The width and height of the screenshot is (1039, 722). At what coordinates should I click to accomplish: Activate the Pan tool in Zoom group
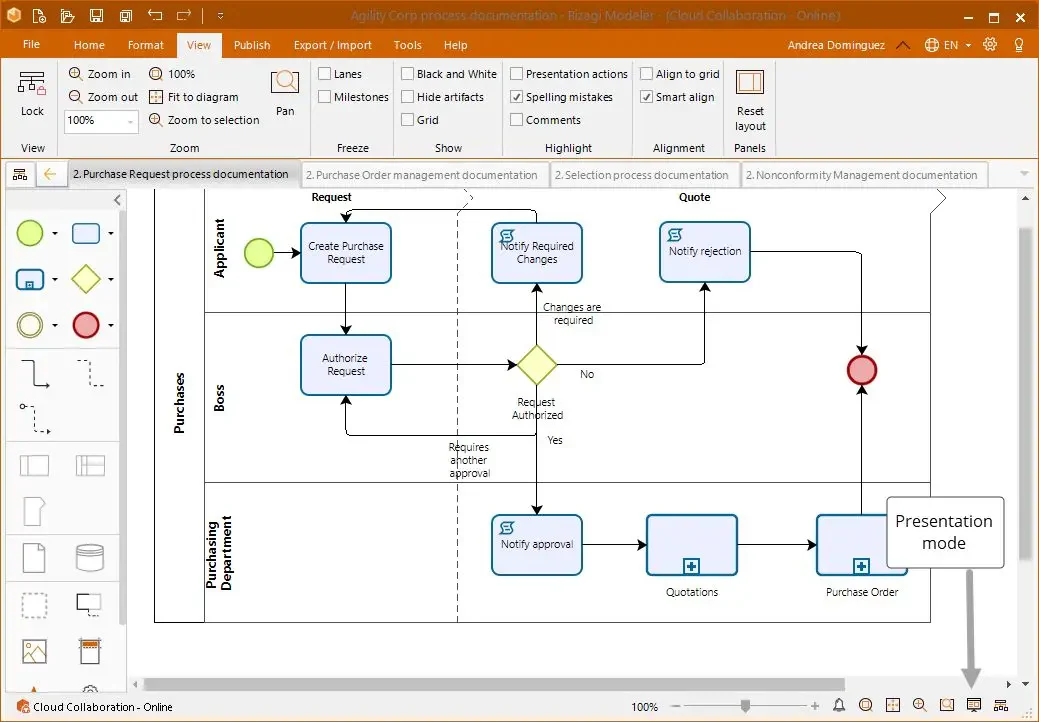[x=285, y=93]
